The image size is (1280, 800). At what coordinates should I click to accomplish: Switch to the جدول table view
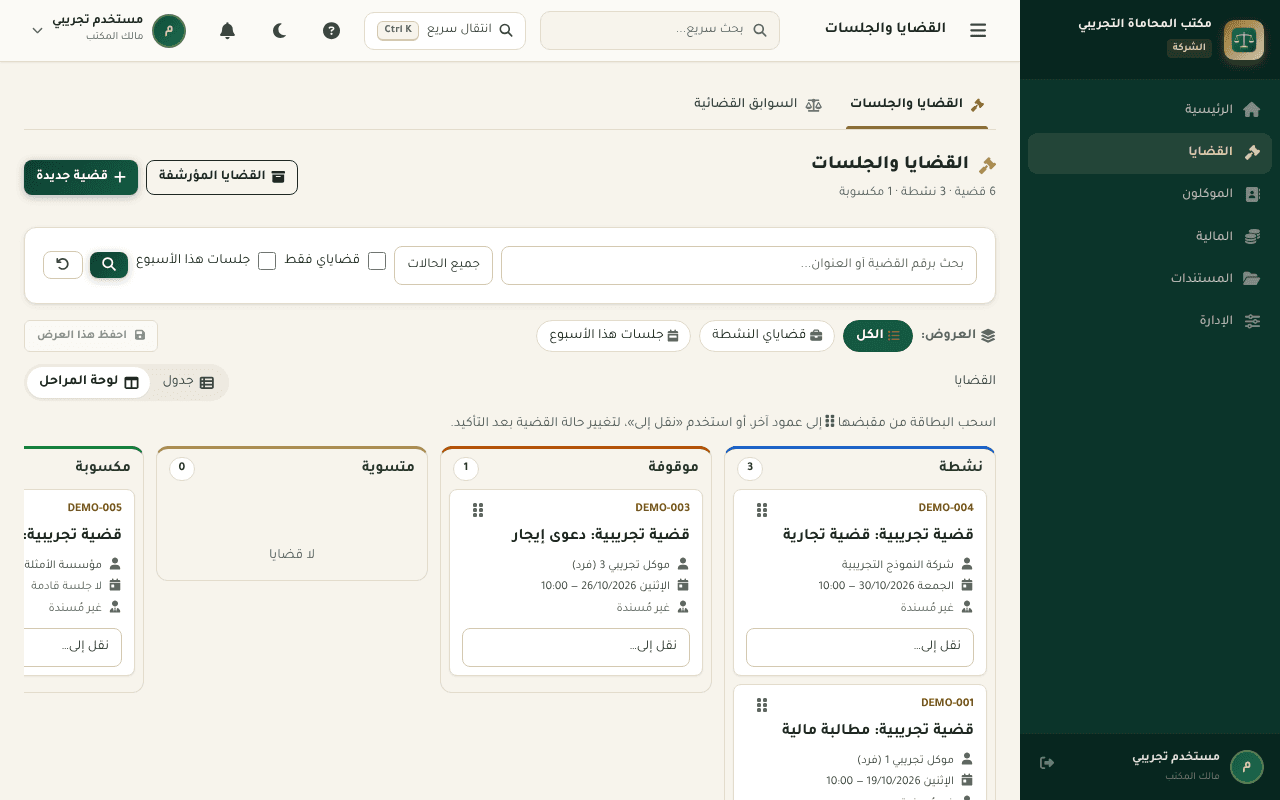click(189, 382)
